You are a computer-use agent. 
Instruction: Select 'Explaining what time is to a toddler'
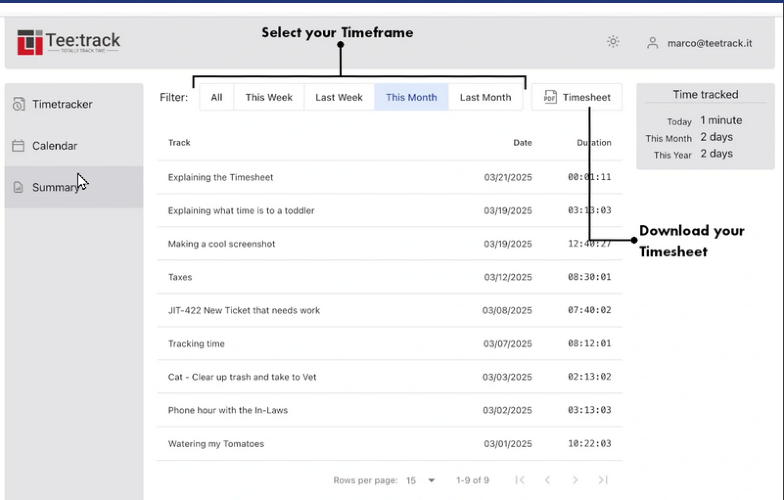pyautogui.click(x=241, y=210)
